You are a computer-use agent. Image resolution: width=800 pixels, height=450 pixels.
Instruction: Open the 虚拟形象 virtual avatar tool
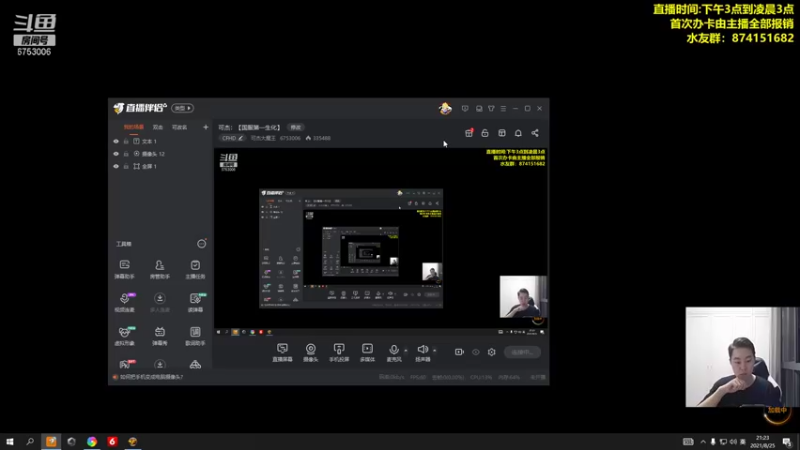point(124,336)
